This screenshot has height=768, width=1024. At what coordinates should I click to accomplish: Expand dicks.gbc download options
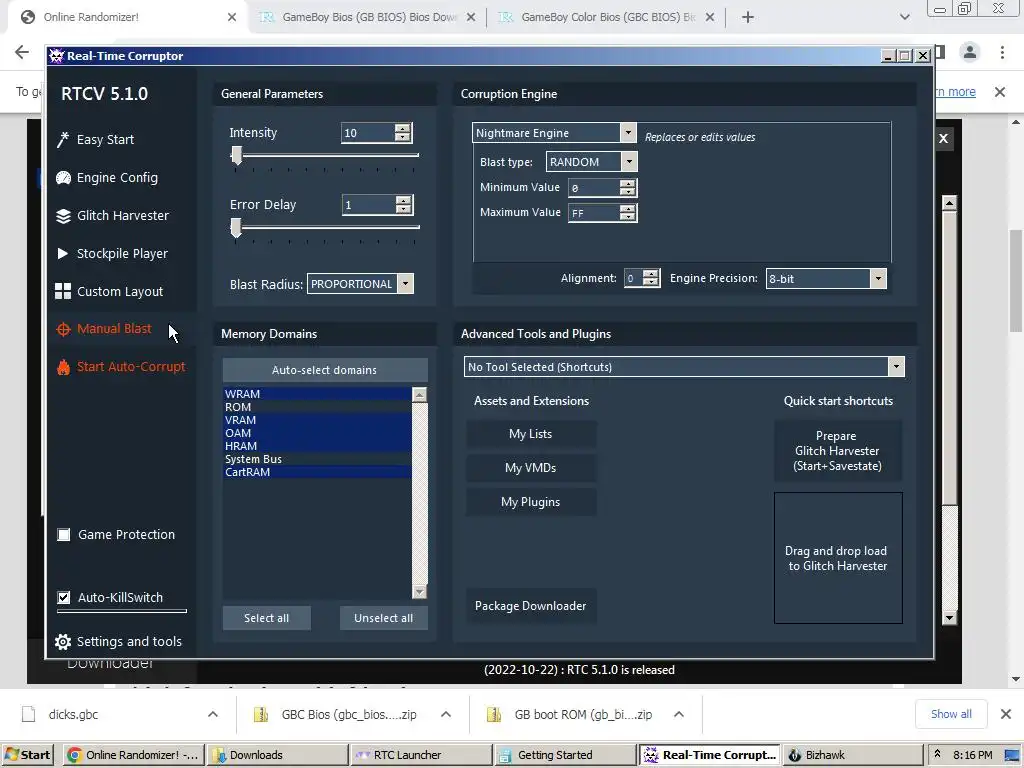point(213,714)
